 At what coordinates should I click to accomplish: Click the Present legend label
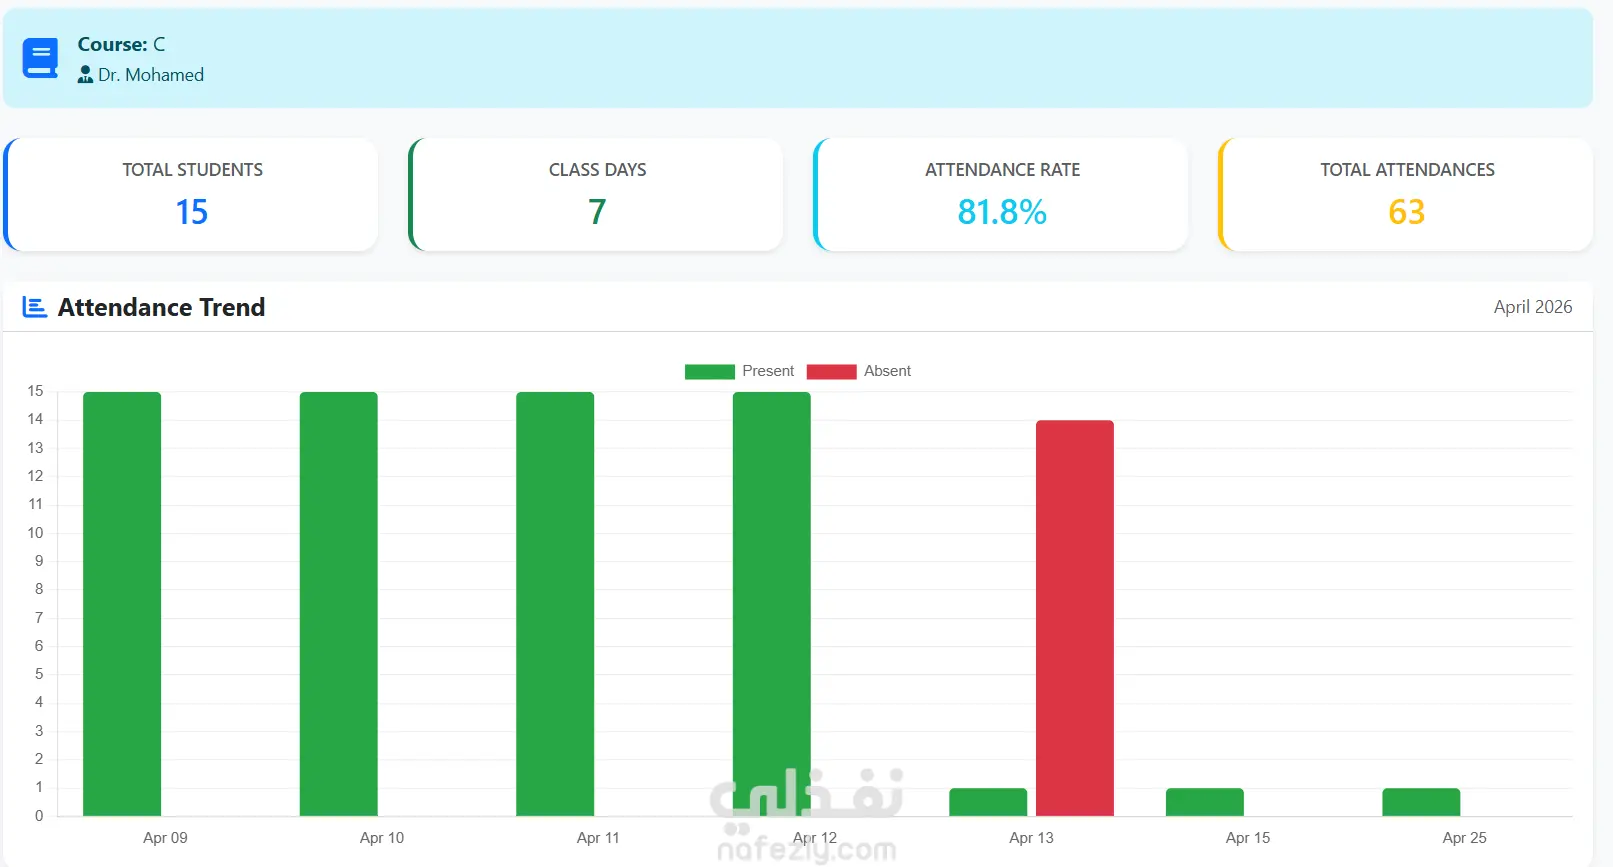coord(768,371)
